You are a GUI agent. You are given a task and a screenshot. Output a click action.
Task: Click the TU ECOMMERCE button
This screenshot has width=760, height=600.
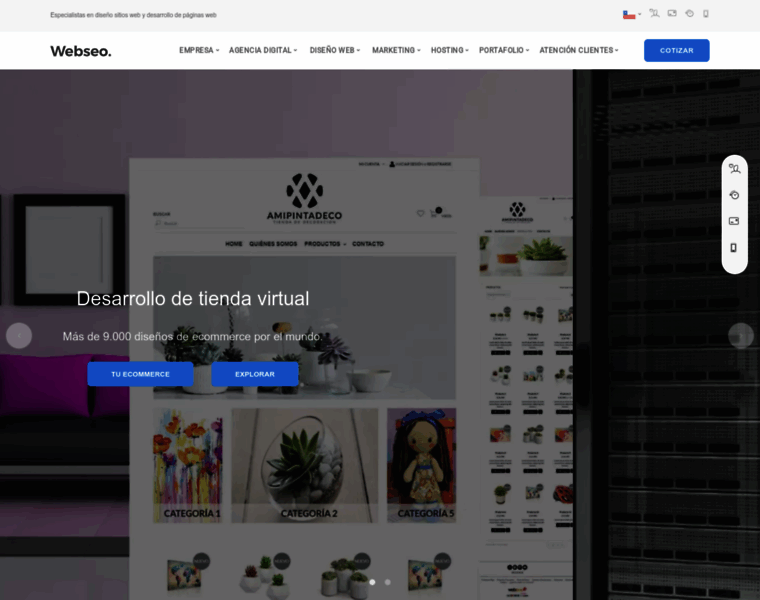(x=140, y=374)
